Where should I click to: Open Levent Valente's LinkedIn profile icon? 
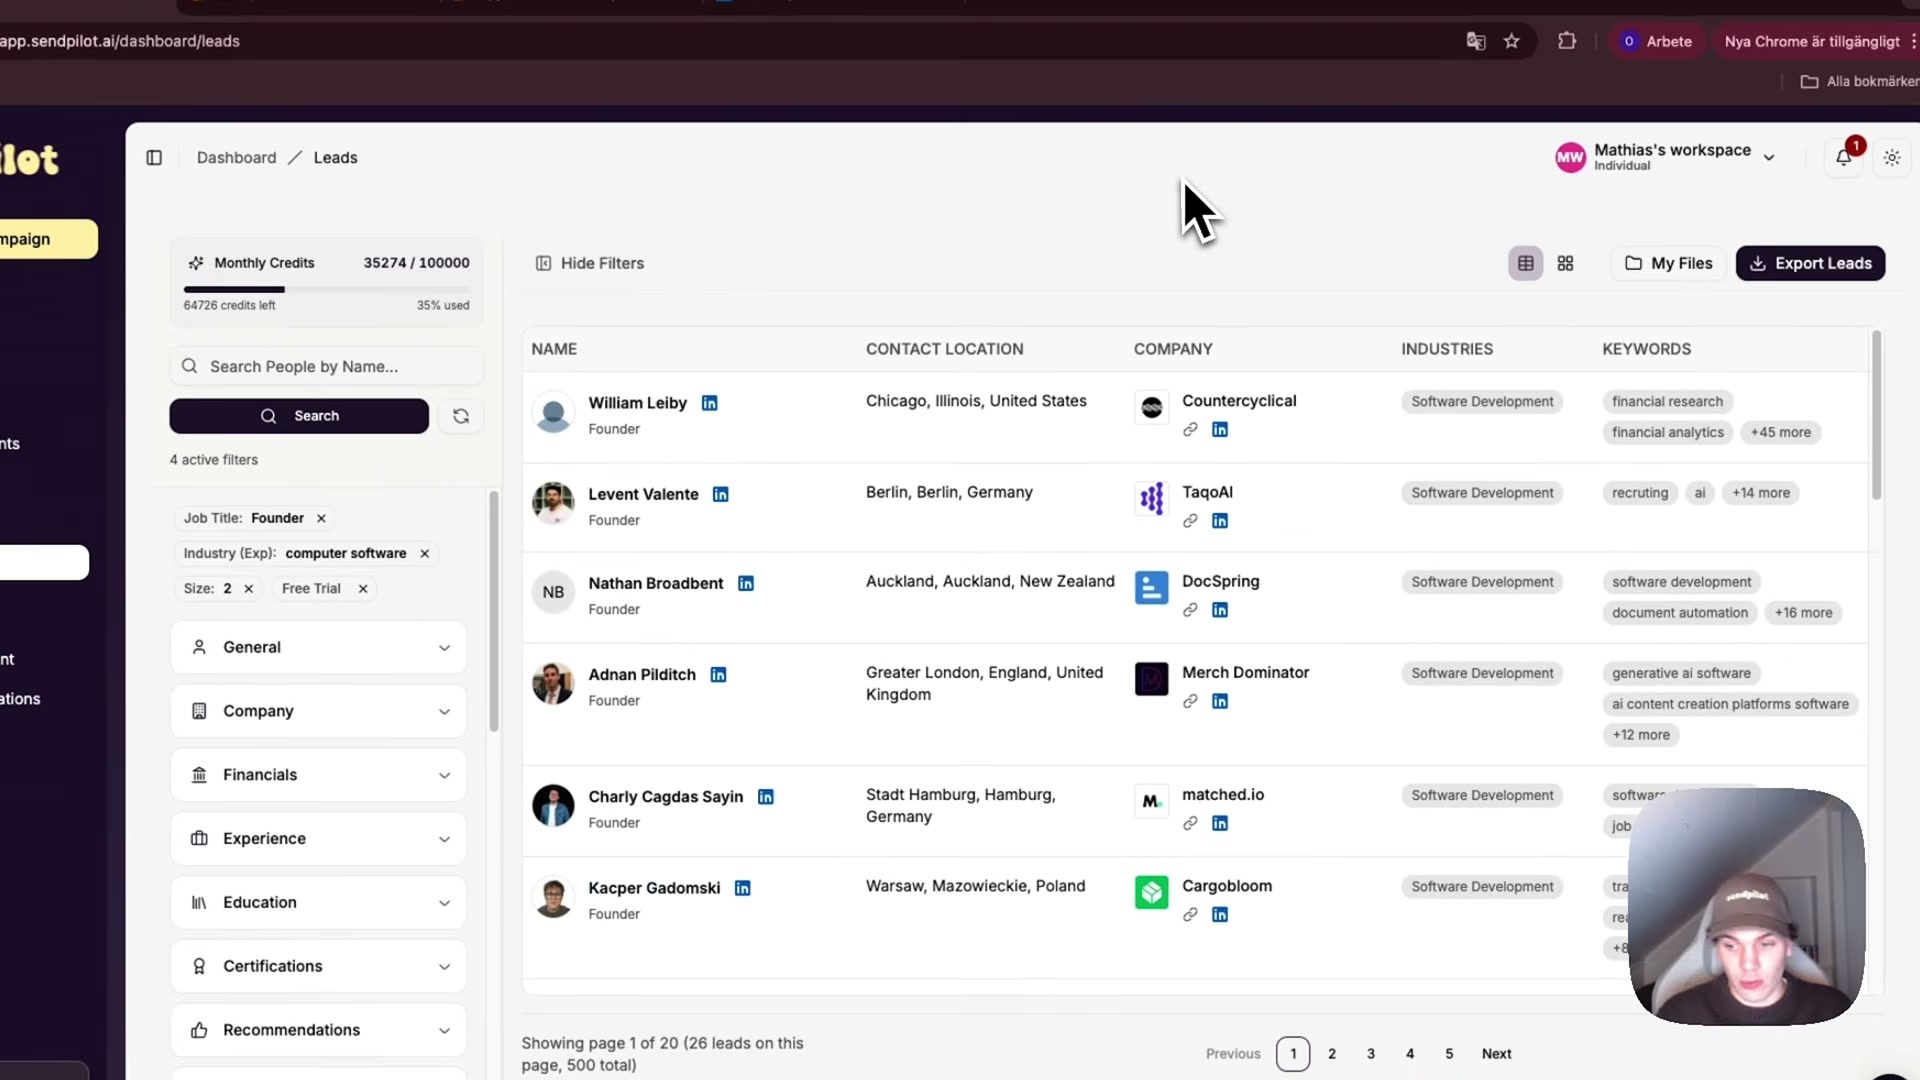point(721,495)
